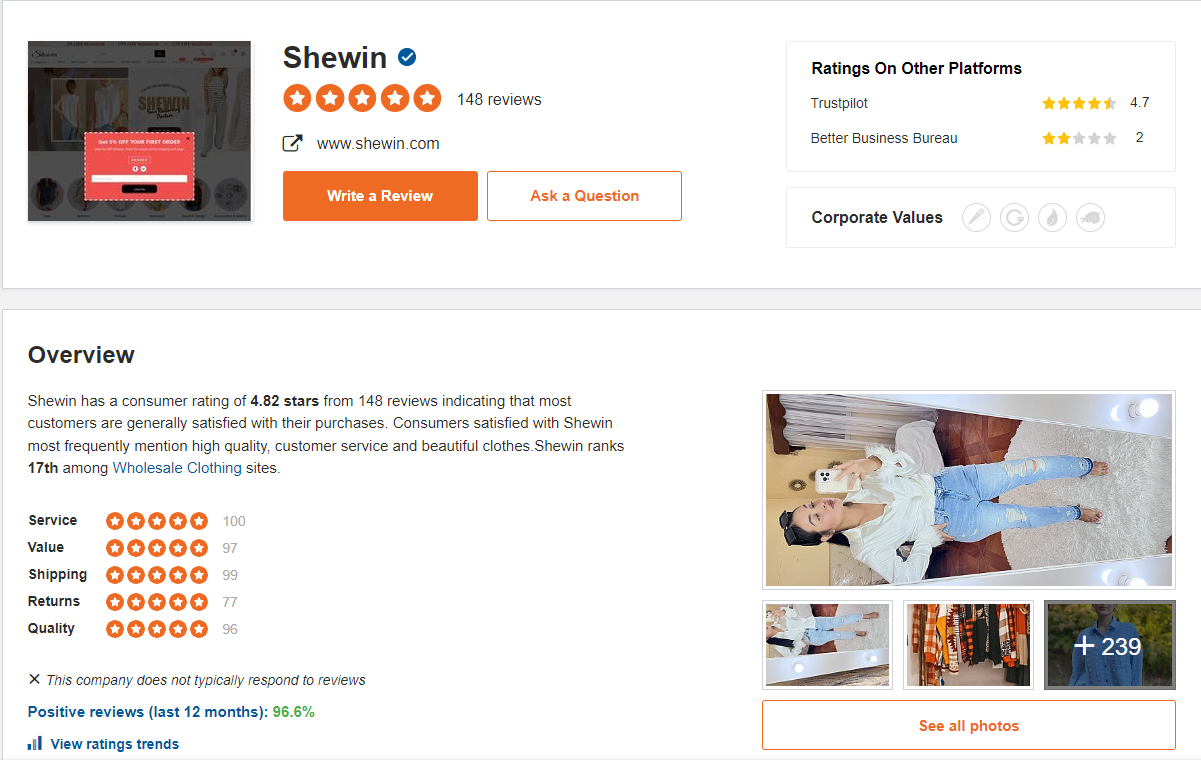
Task: Click the fish-shaped corporate value icon
Action: pyautogui.click(x=1090, y=217)
